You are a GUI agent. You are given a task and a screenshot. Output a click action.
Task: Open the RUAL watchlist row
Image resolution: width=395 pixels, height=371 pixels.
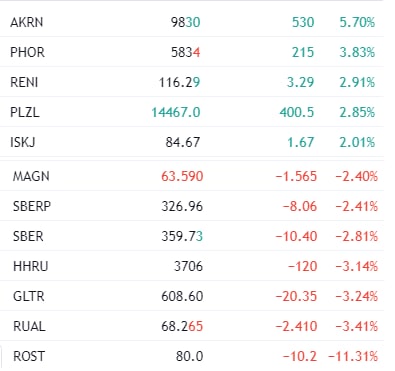click(192, 326)
